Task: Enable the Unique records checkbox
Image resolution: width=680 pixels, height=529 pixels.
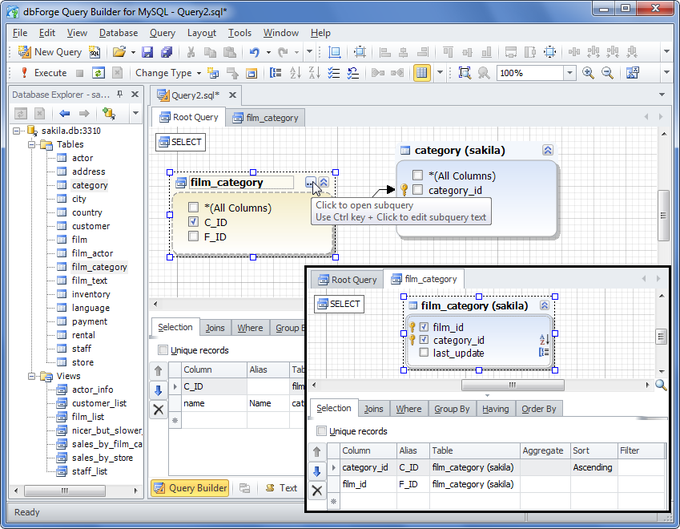Action: coord(163,351)
